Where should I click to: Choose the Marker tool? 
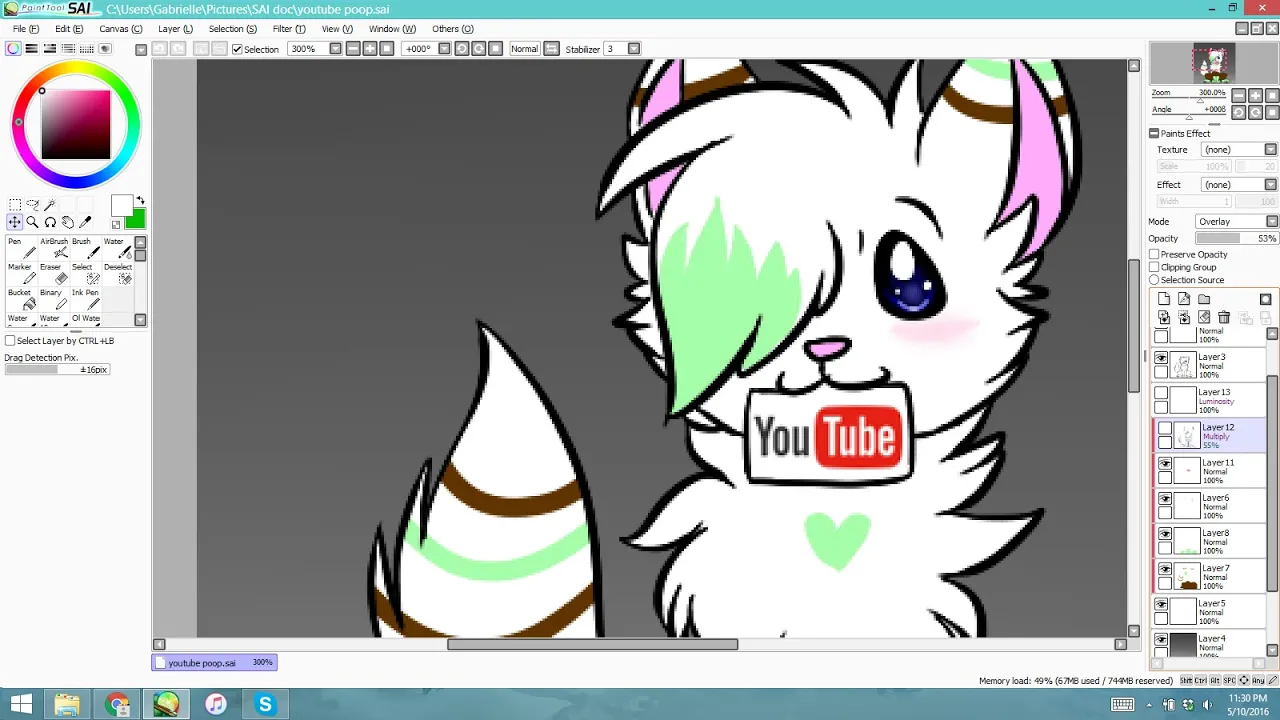pos(21,274)
